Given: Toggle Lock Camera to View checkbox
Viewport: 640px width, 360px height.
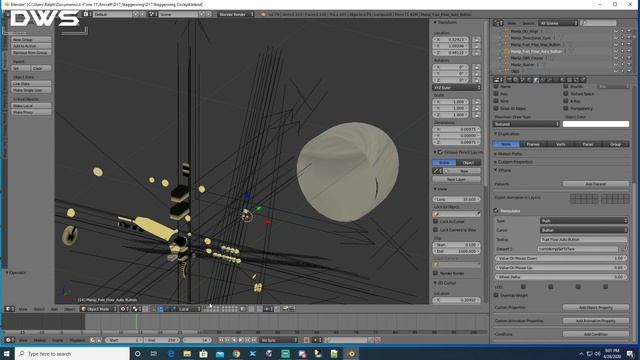Looking at the screenshot, I should click(x=436, y=230).
